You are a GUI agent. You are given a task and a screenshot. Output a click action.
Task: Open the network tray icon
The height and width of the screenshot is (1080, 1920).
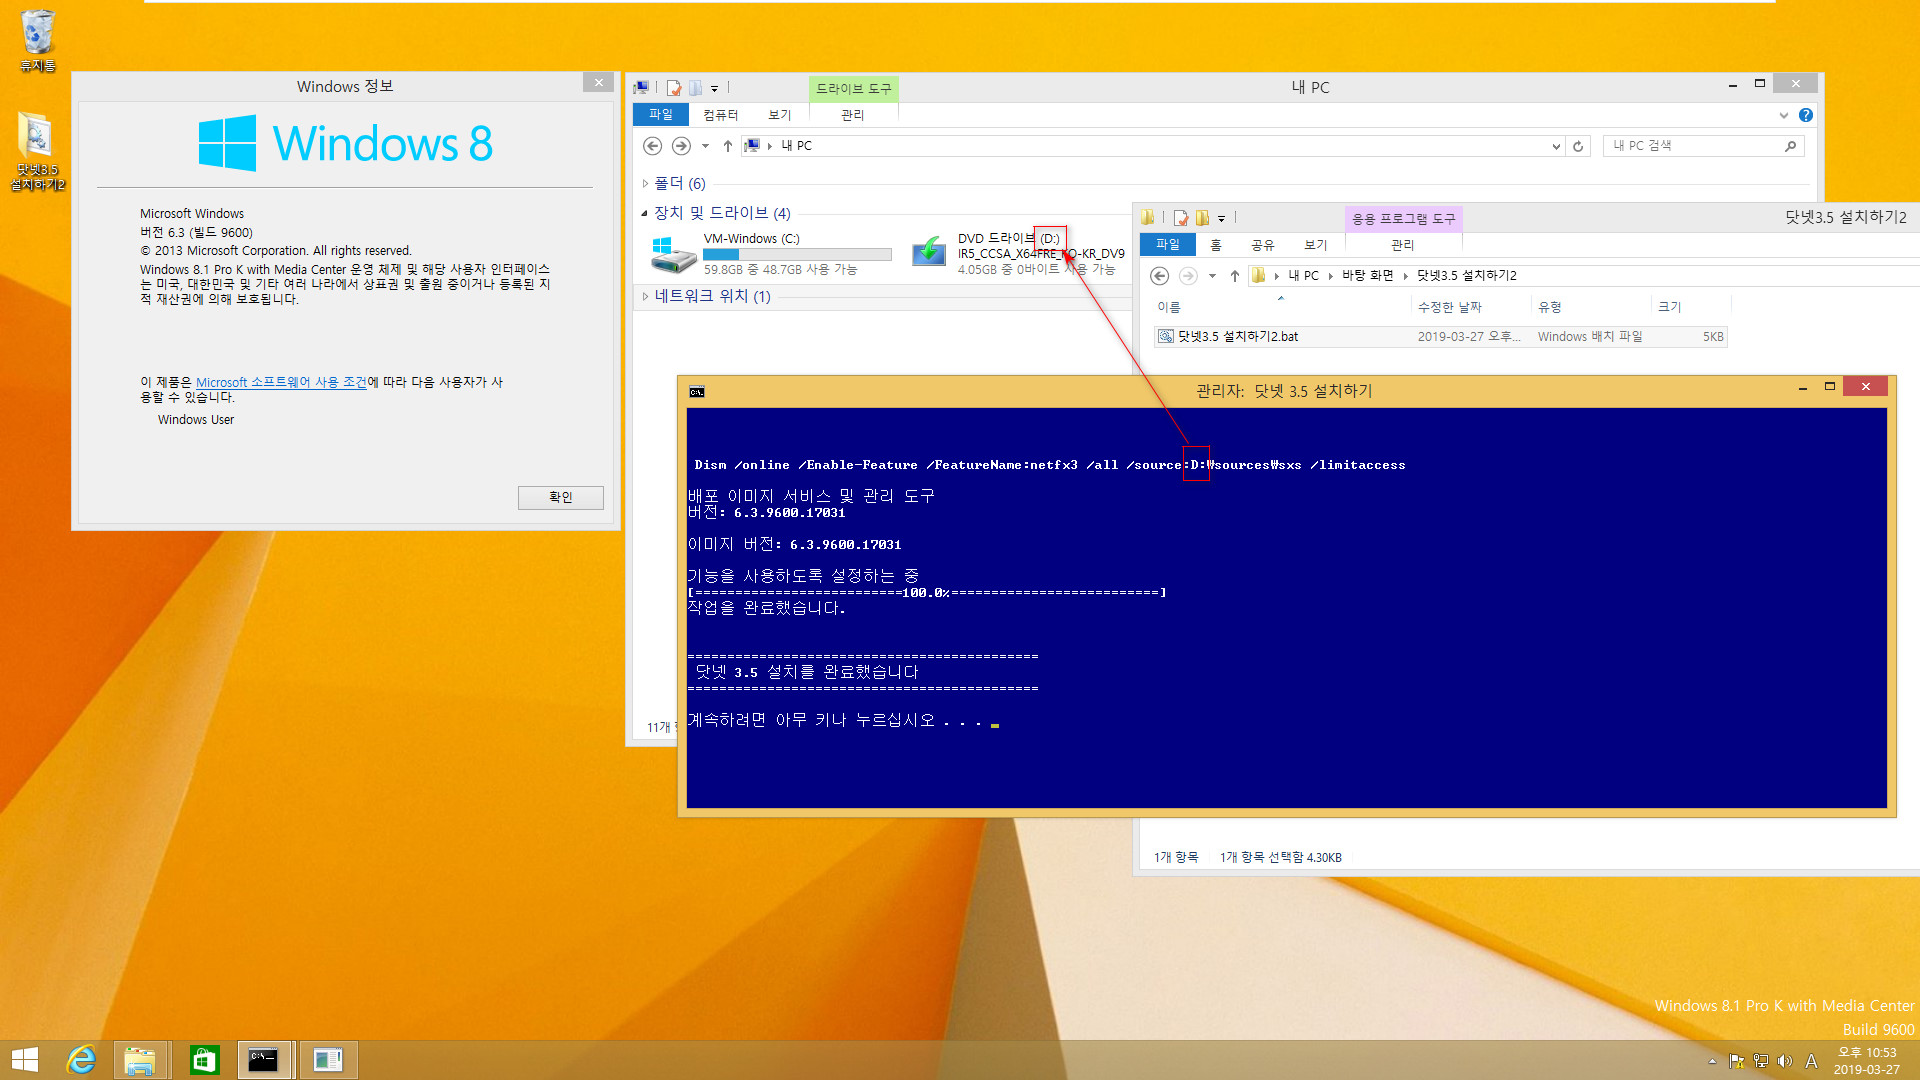pyautogui.click(x=1761, y=1061)
